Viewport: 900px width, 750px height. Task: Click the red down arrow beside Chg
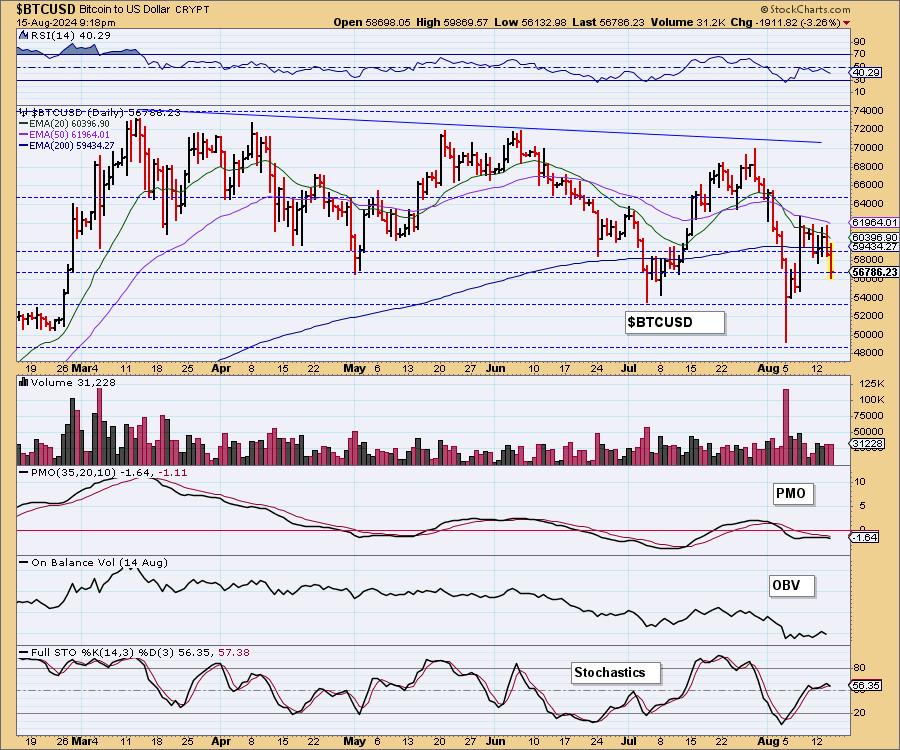click(x=847, y=22)
